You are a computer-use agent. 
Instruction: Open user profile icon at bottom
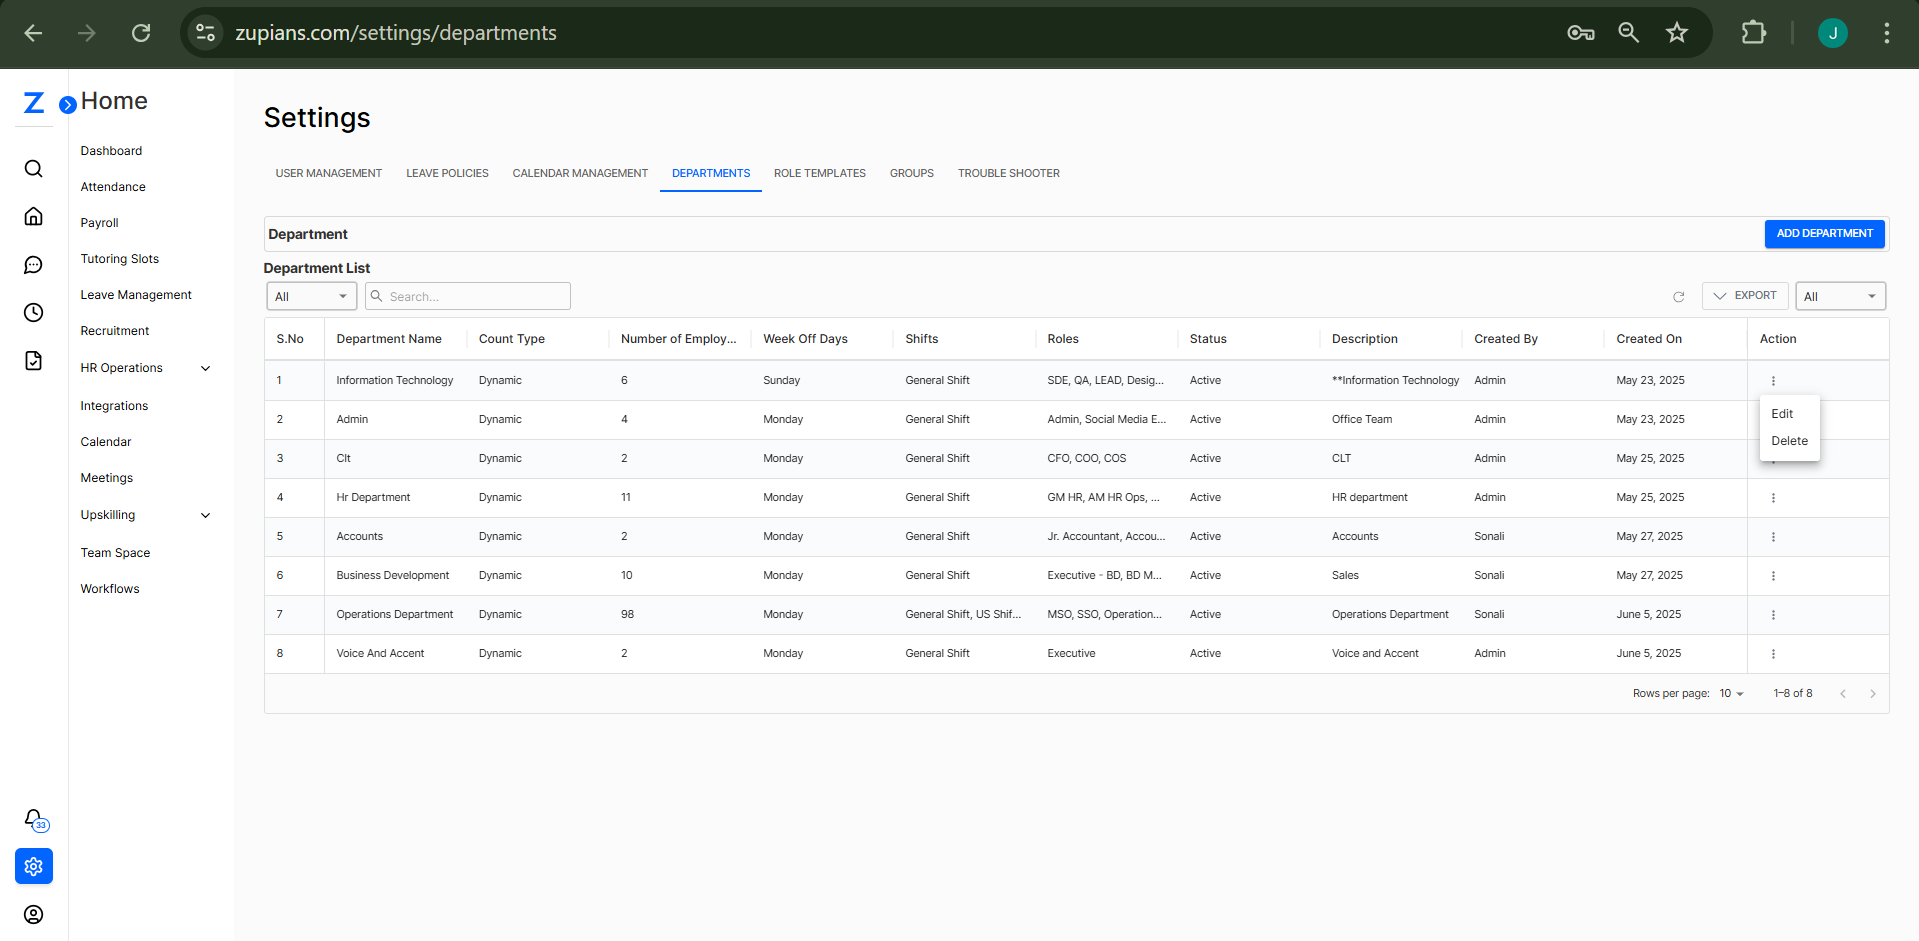(34, 914)
